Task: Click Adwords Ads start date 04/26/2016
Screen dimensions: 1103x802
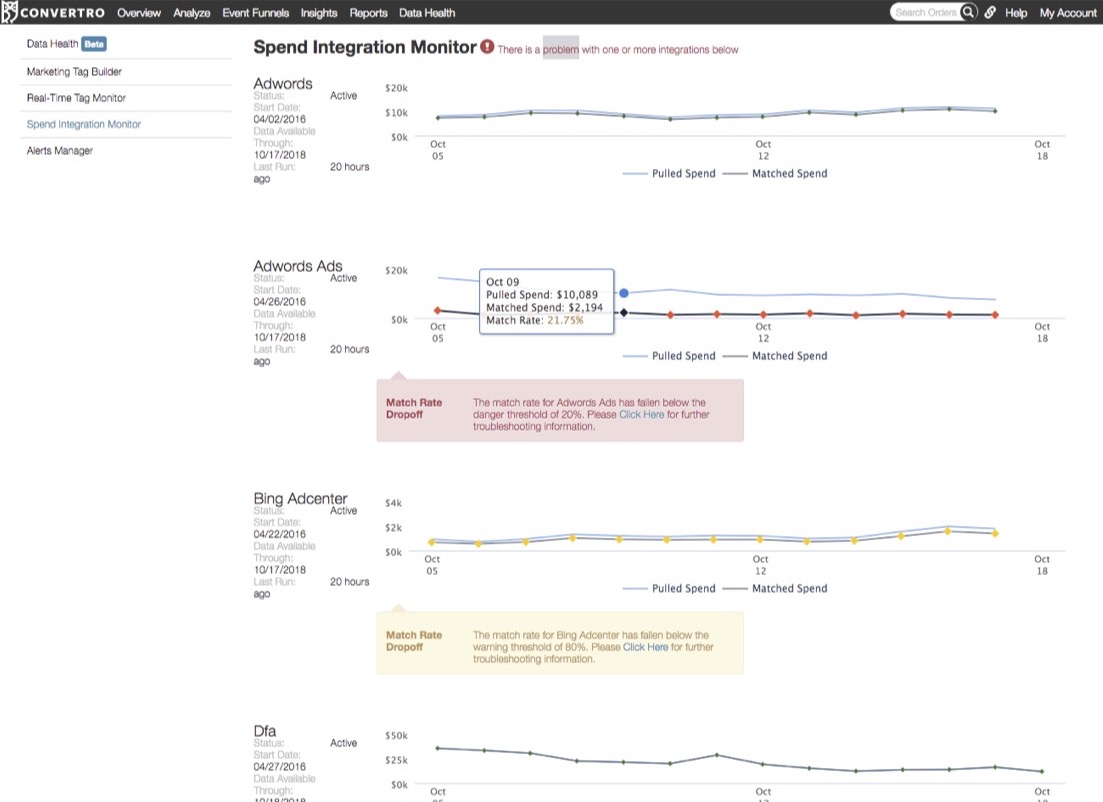Action: click(279, 302)
